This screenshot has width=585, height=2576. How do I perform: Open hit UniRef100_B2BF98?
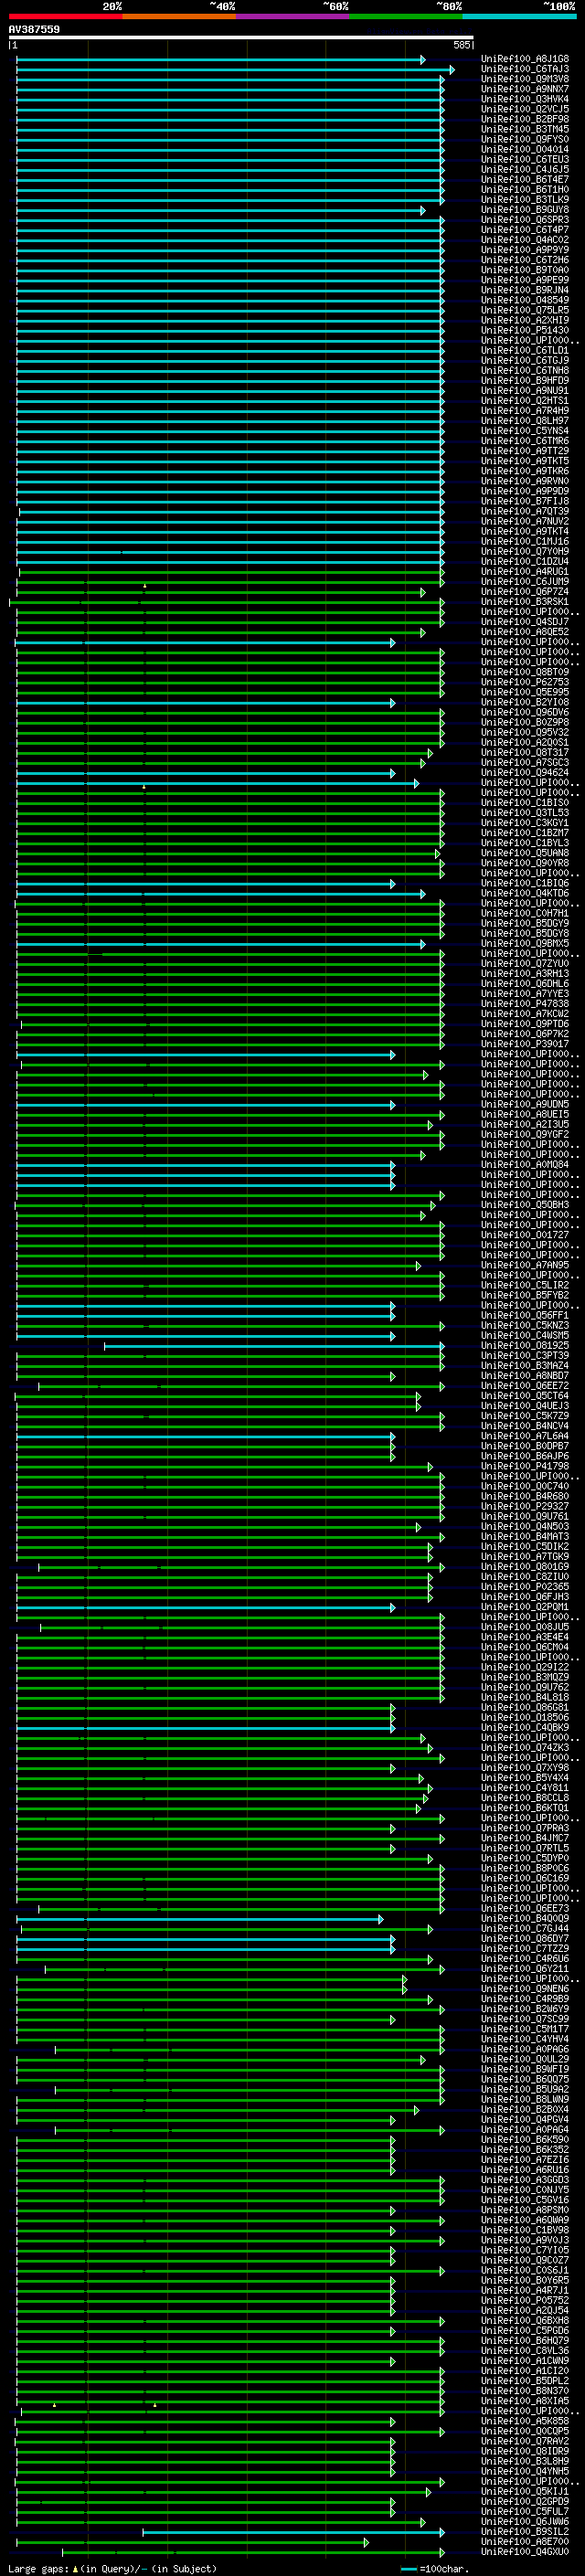[x=525, y=119]
